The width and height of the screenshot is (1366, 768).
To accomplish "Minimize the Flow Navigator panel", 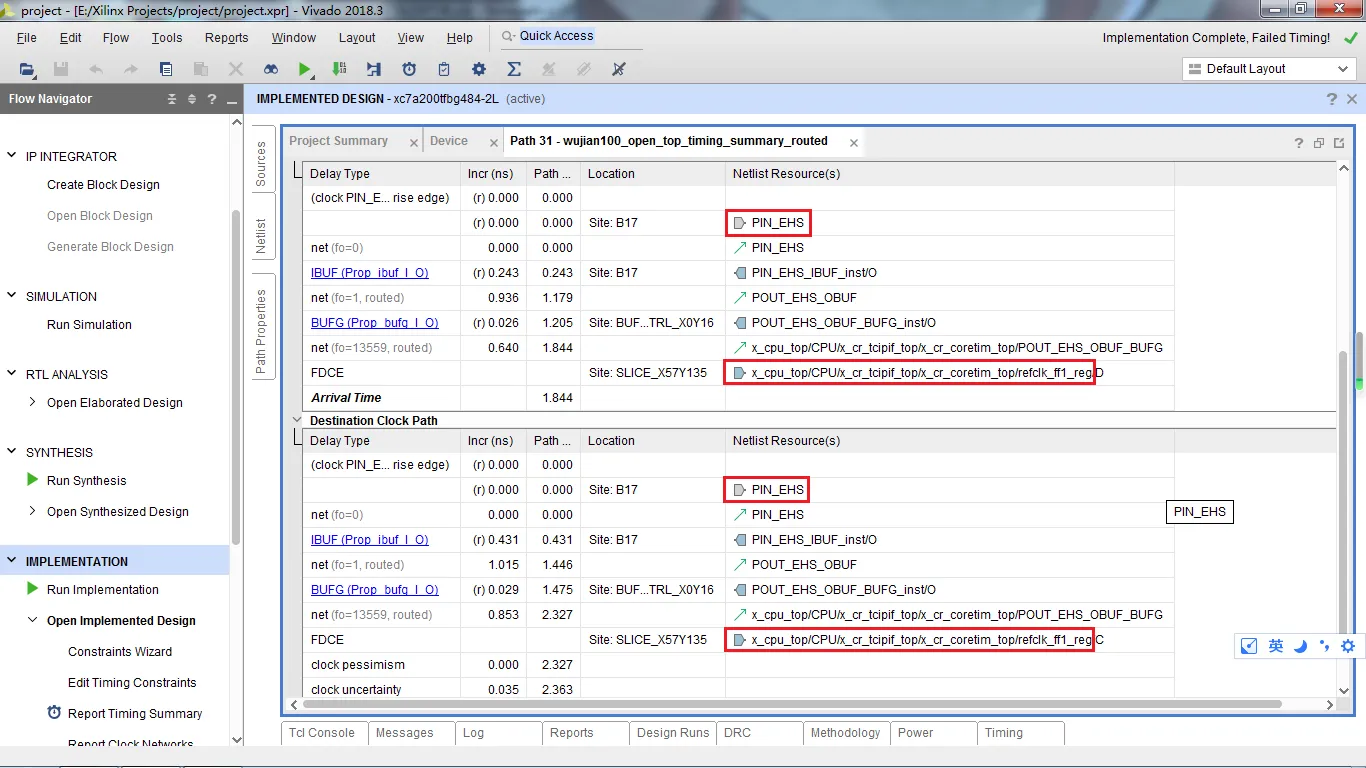I will coord(232,100).
